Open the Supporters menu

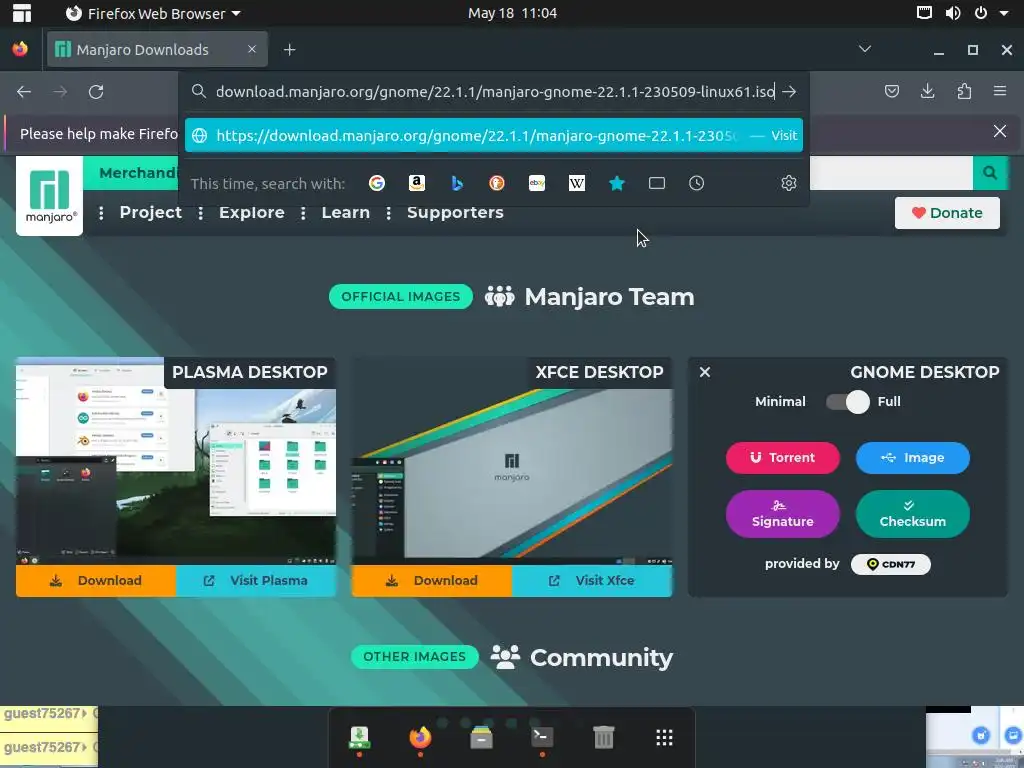click(x=455, y=212)
